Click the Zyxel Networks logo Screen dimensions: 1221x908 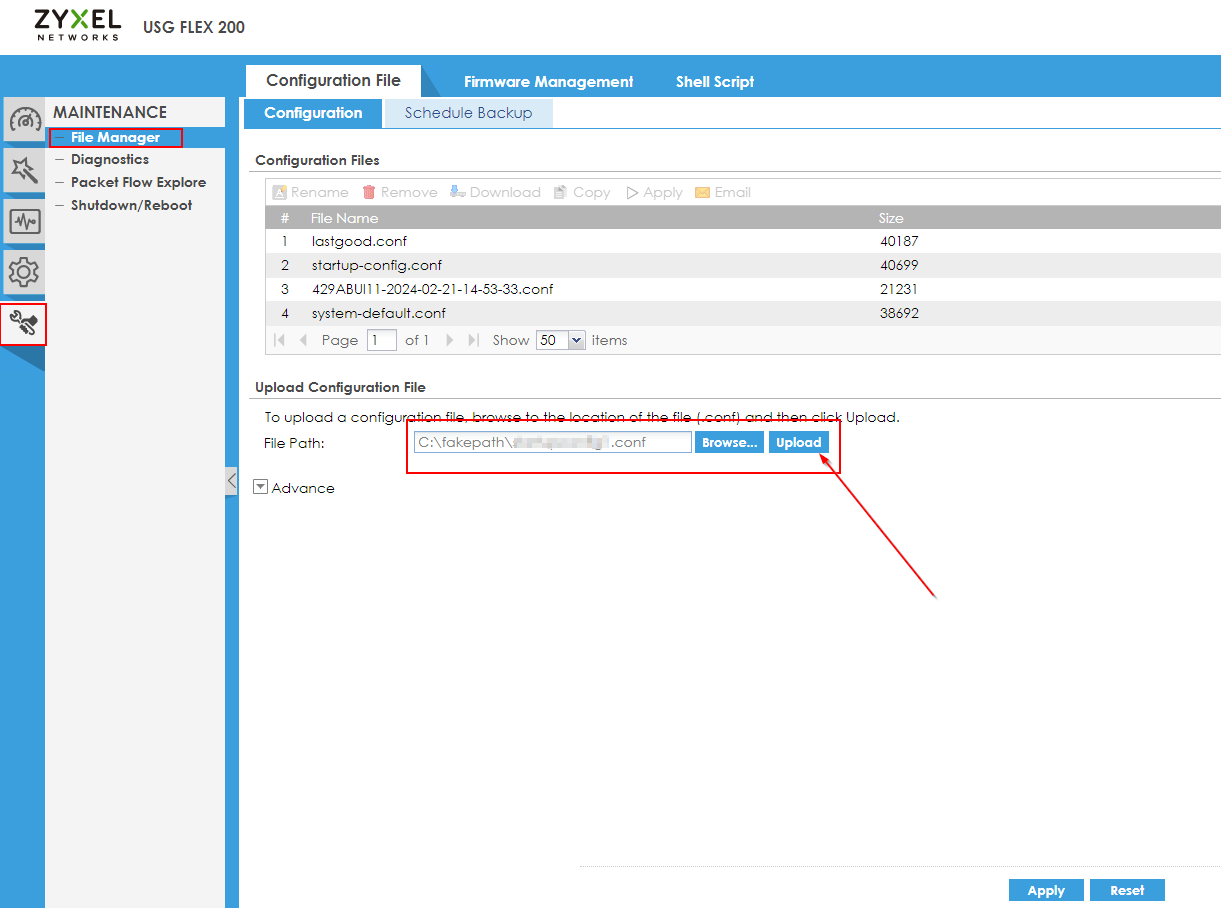[77, 25]
